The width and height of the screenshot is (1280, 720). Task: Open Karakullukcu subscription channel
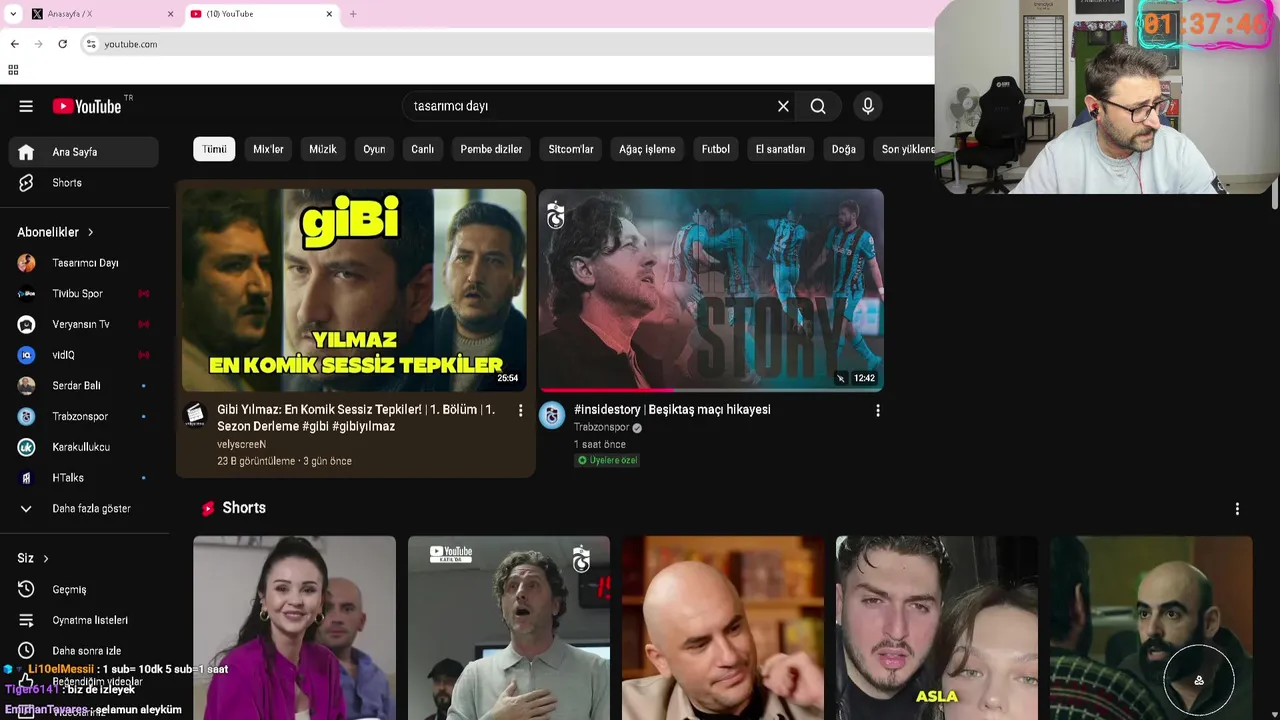(x=84, y=447)
